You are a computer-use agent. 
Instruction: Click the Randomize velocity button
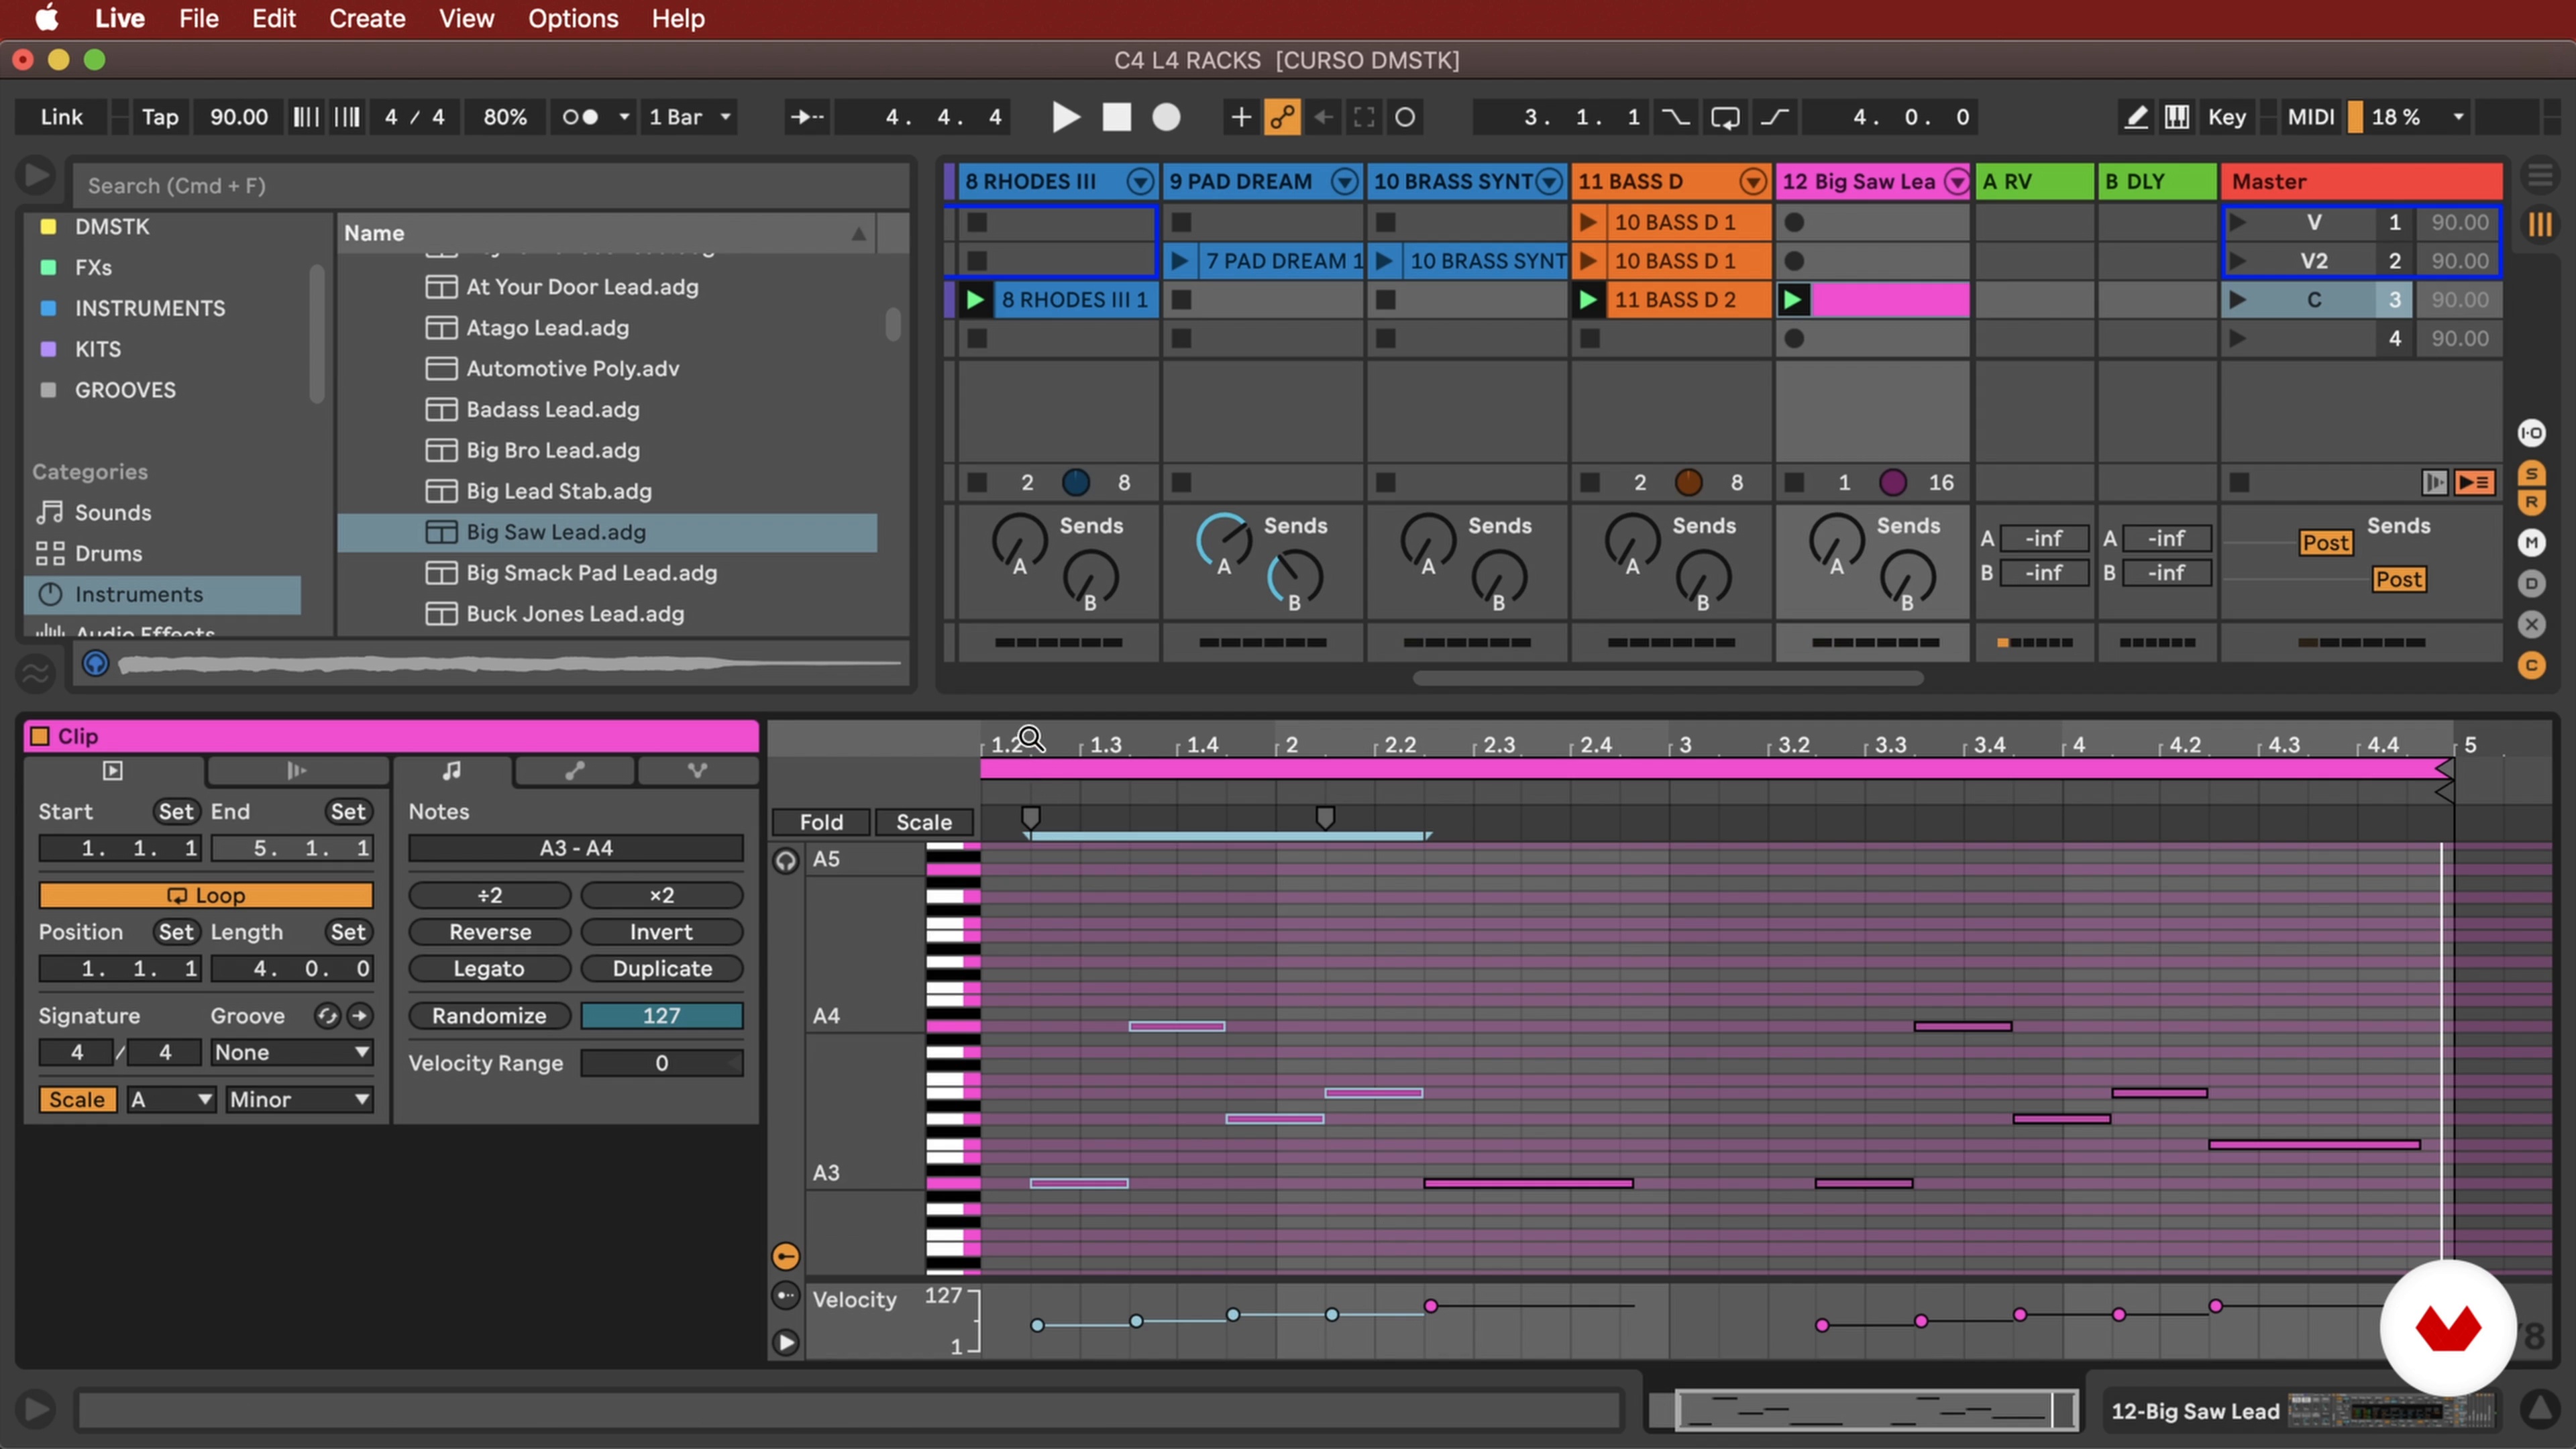pos(490,1015)
